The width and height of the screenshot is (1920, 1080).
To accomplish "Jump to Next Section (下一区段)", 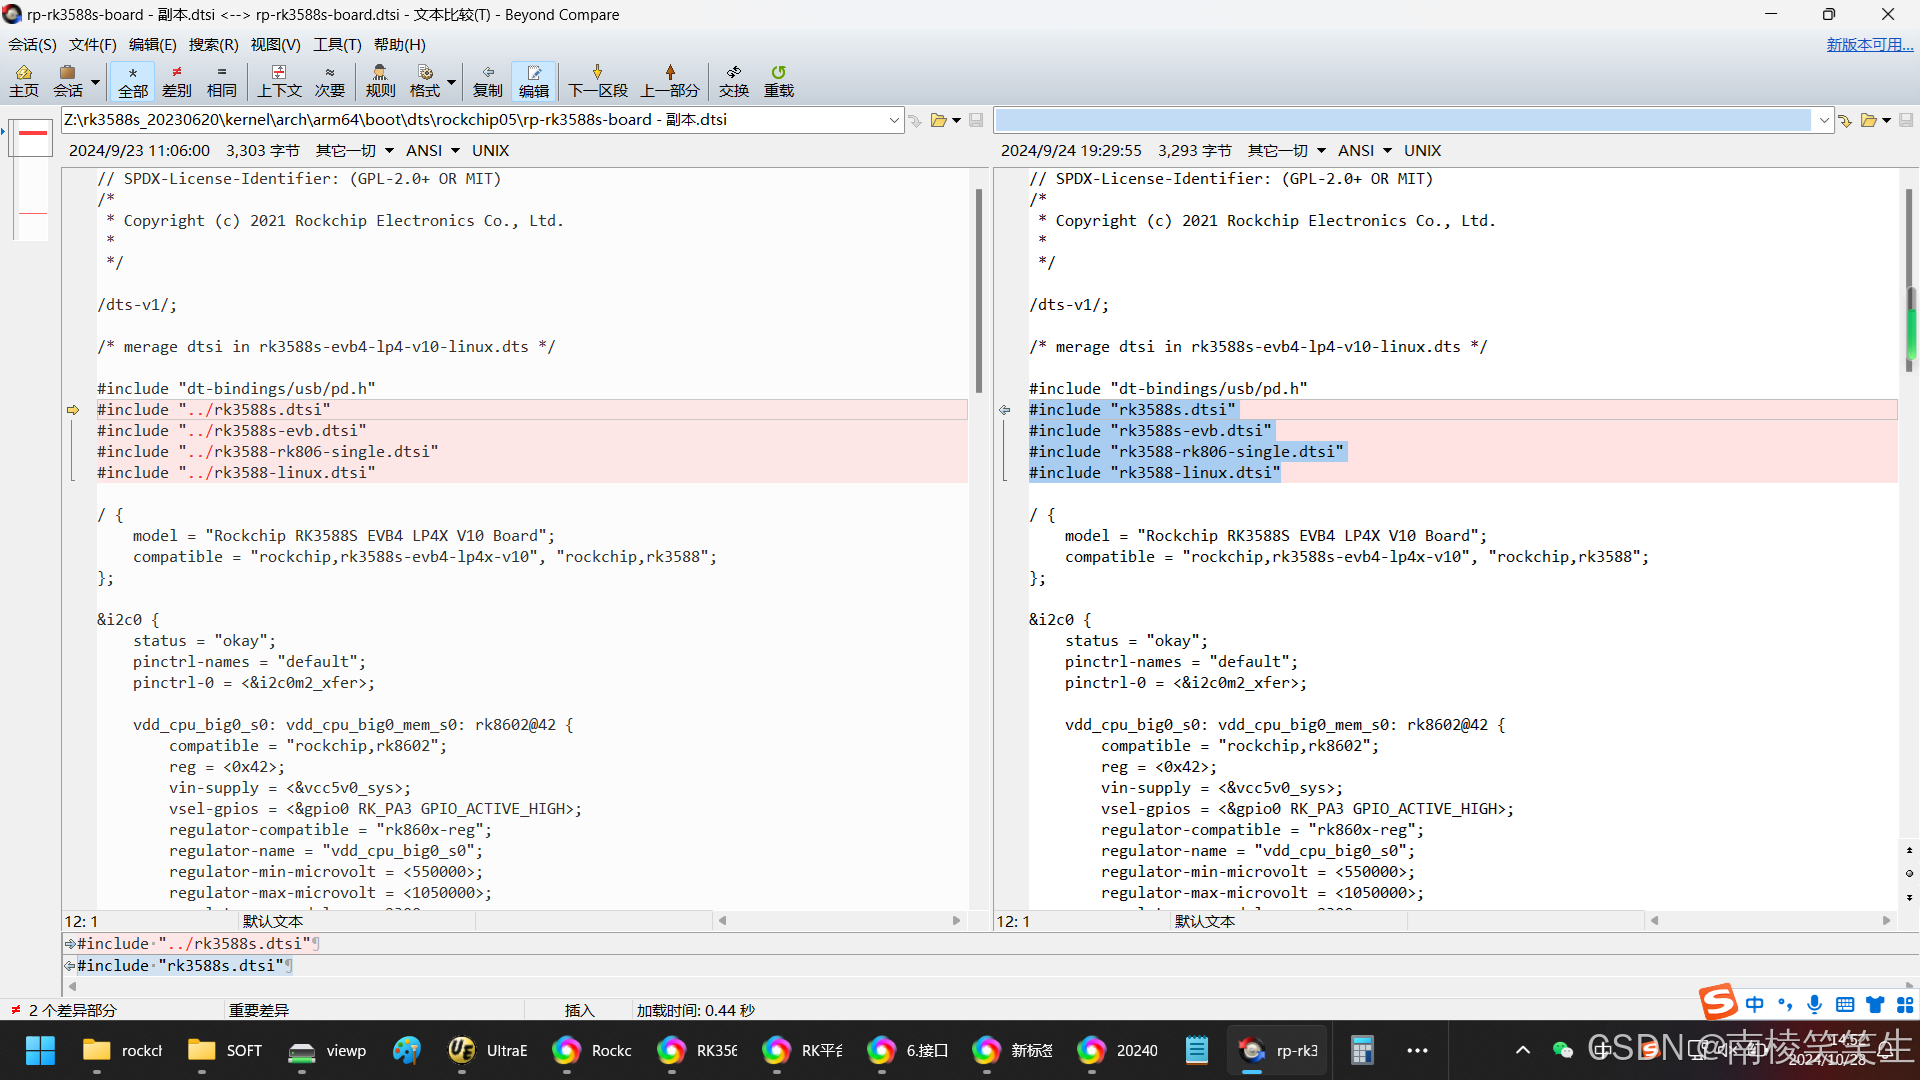I will coord(597,81).
